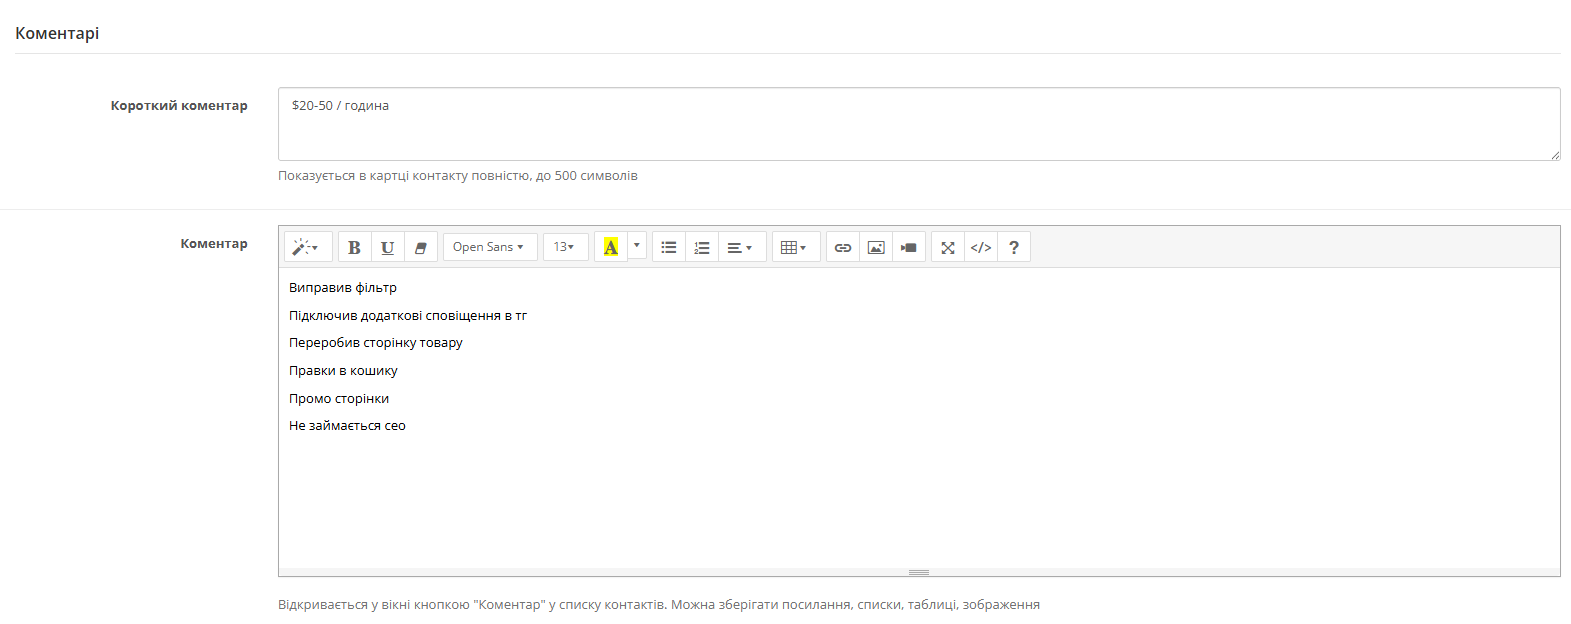Remove font style with eraser icon

[x=421, y=247]
